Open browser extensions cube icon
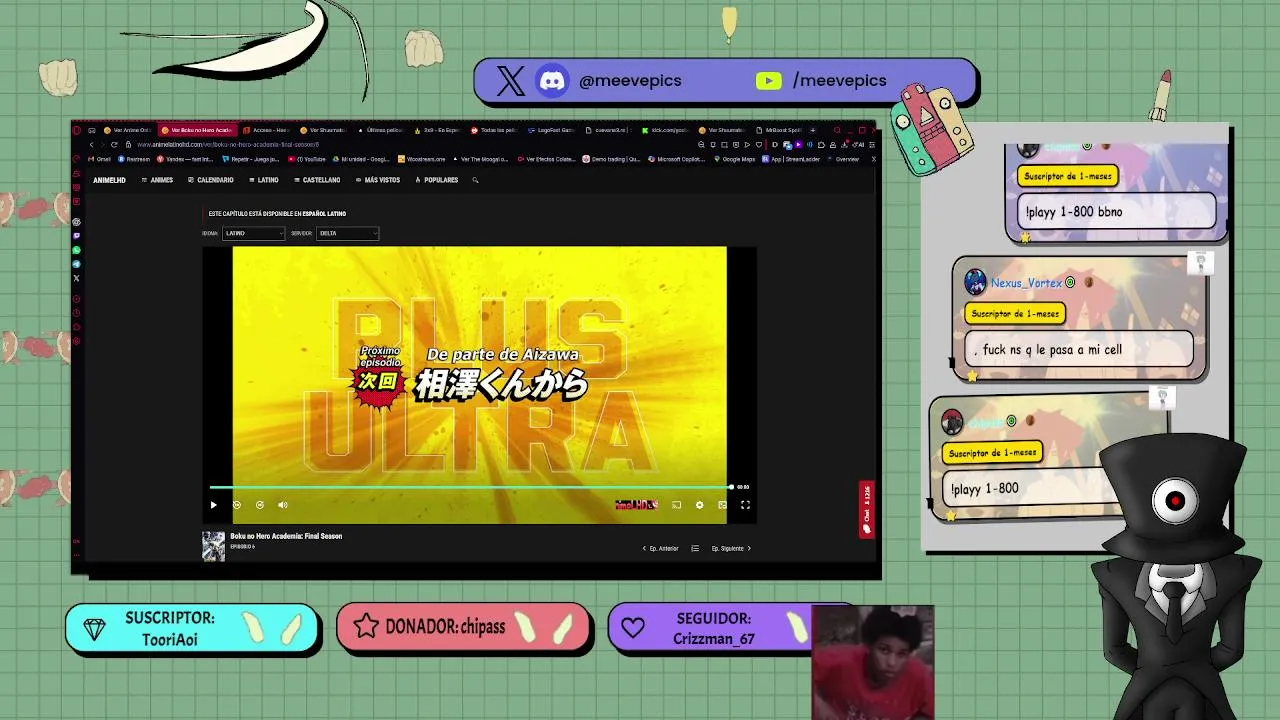 [821, 144]
